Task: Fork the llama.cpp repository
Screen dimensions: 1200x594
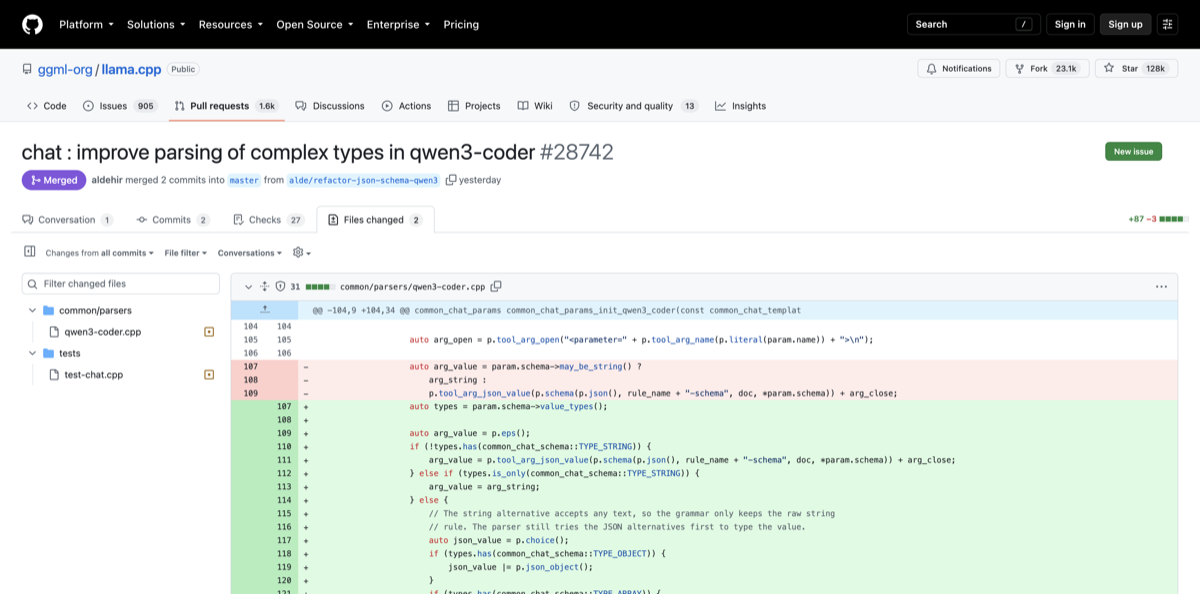Action: [1046, 68]
